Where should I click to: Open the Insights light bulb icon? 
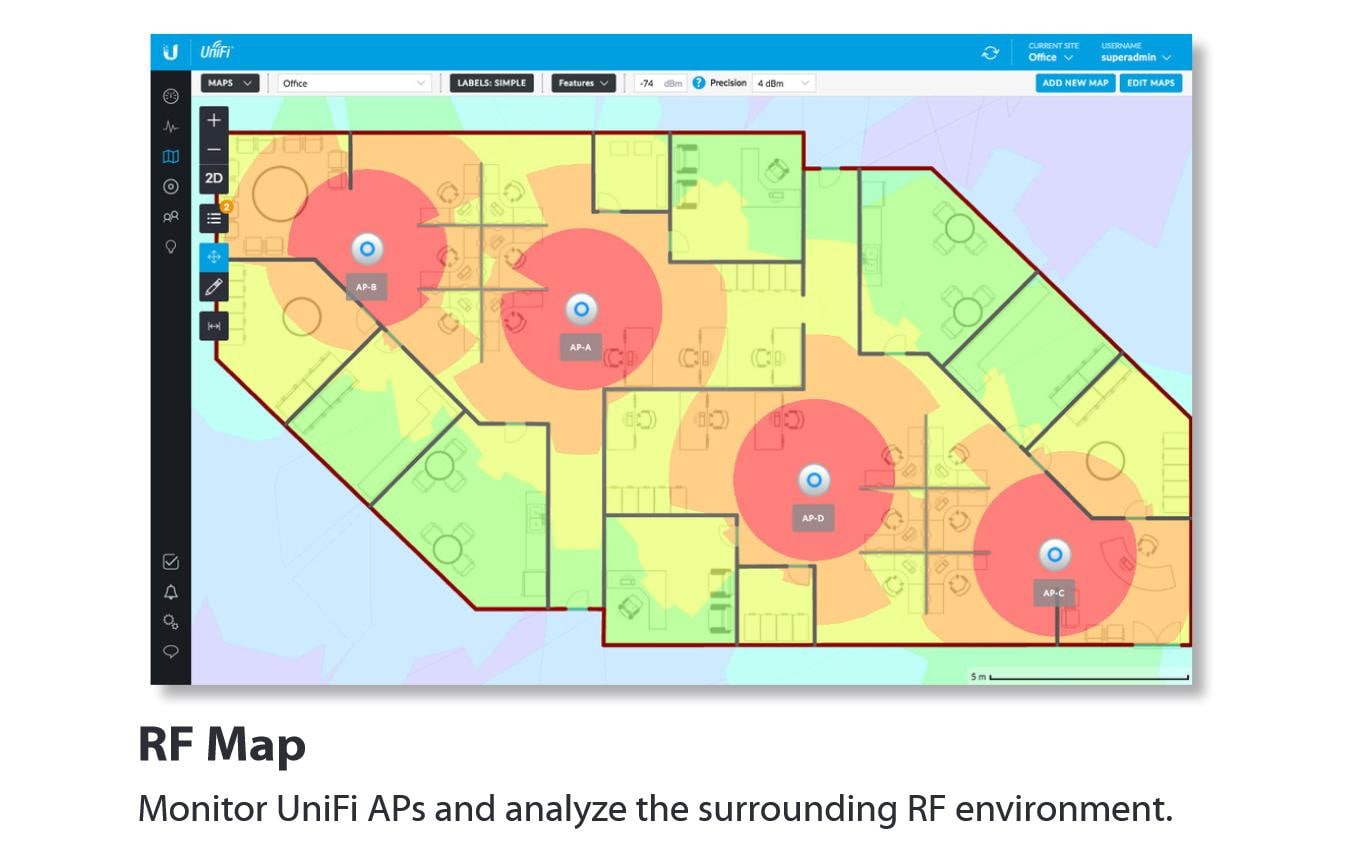coord(171,246)
